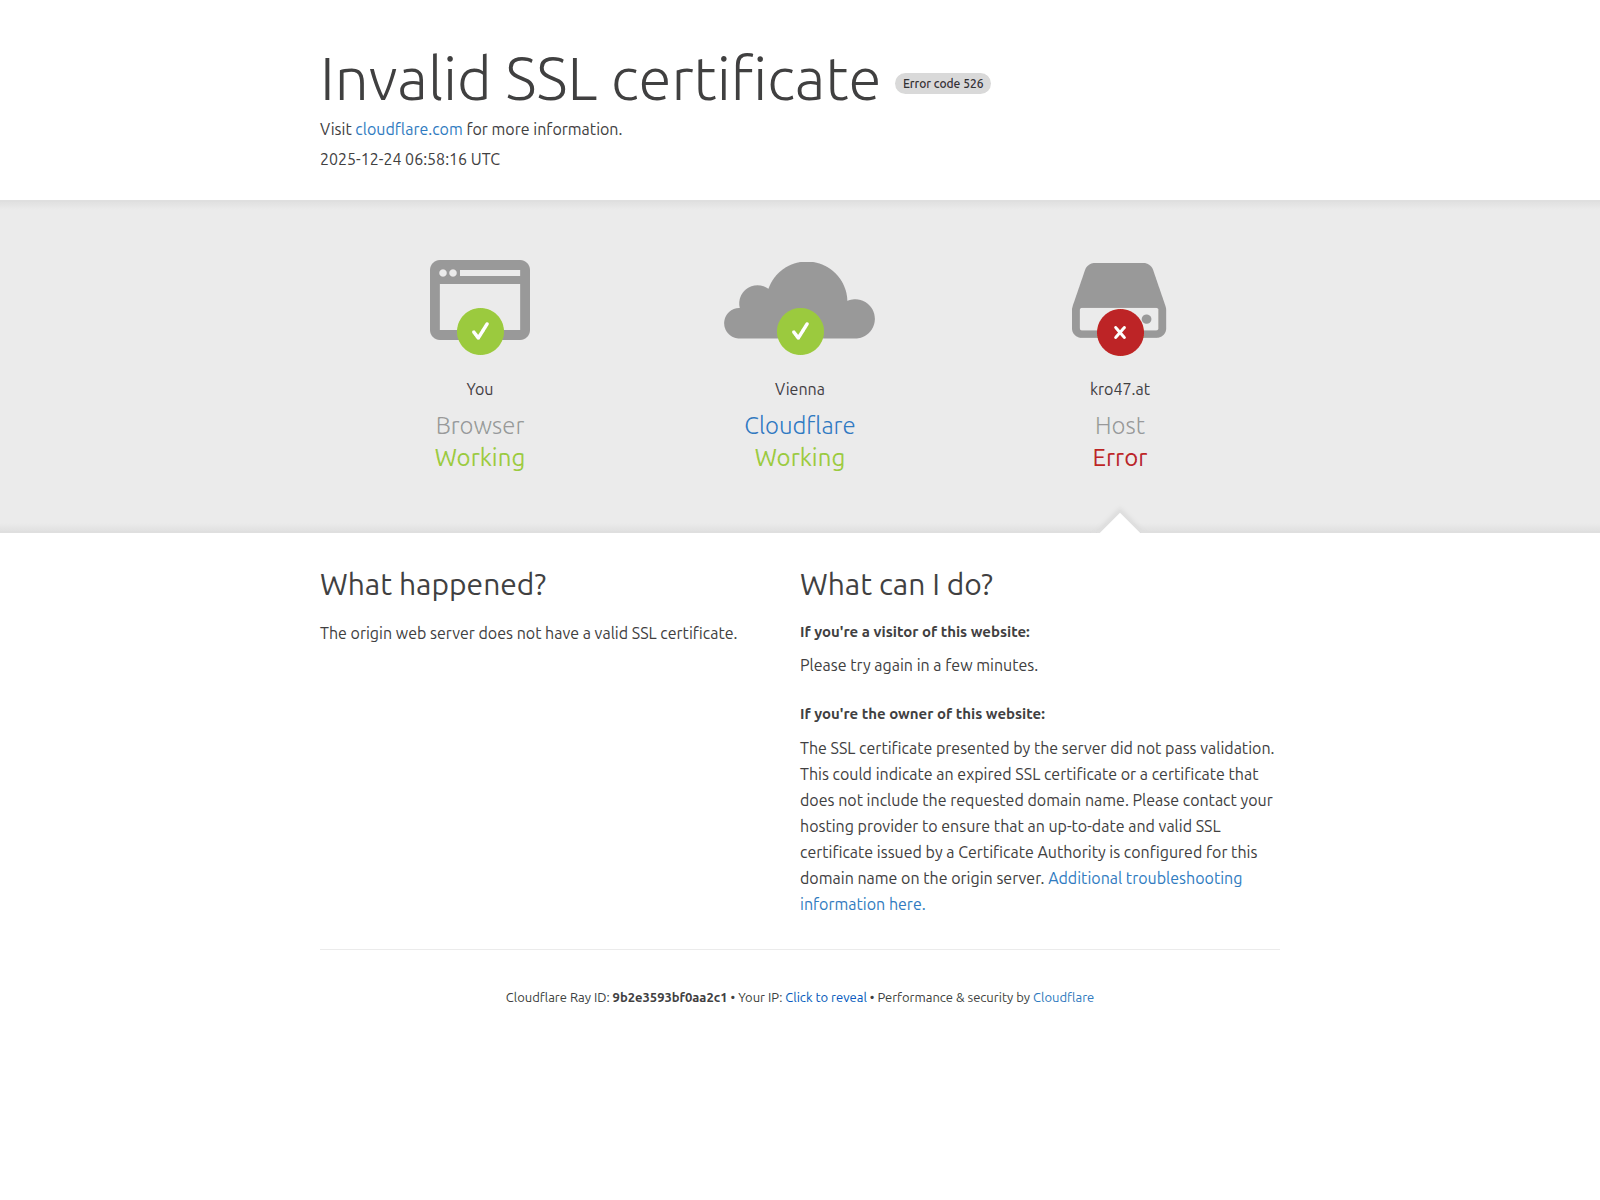
Task: Click the Working status under Cloudflare
Action: (800, 458)
